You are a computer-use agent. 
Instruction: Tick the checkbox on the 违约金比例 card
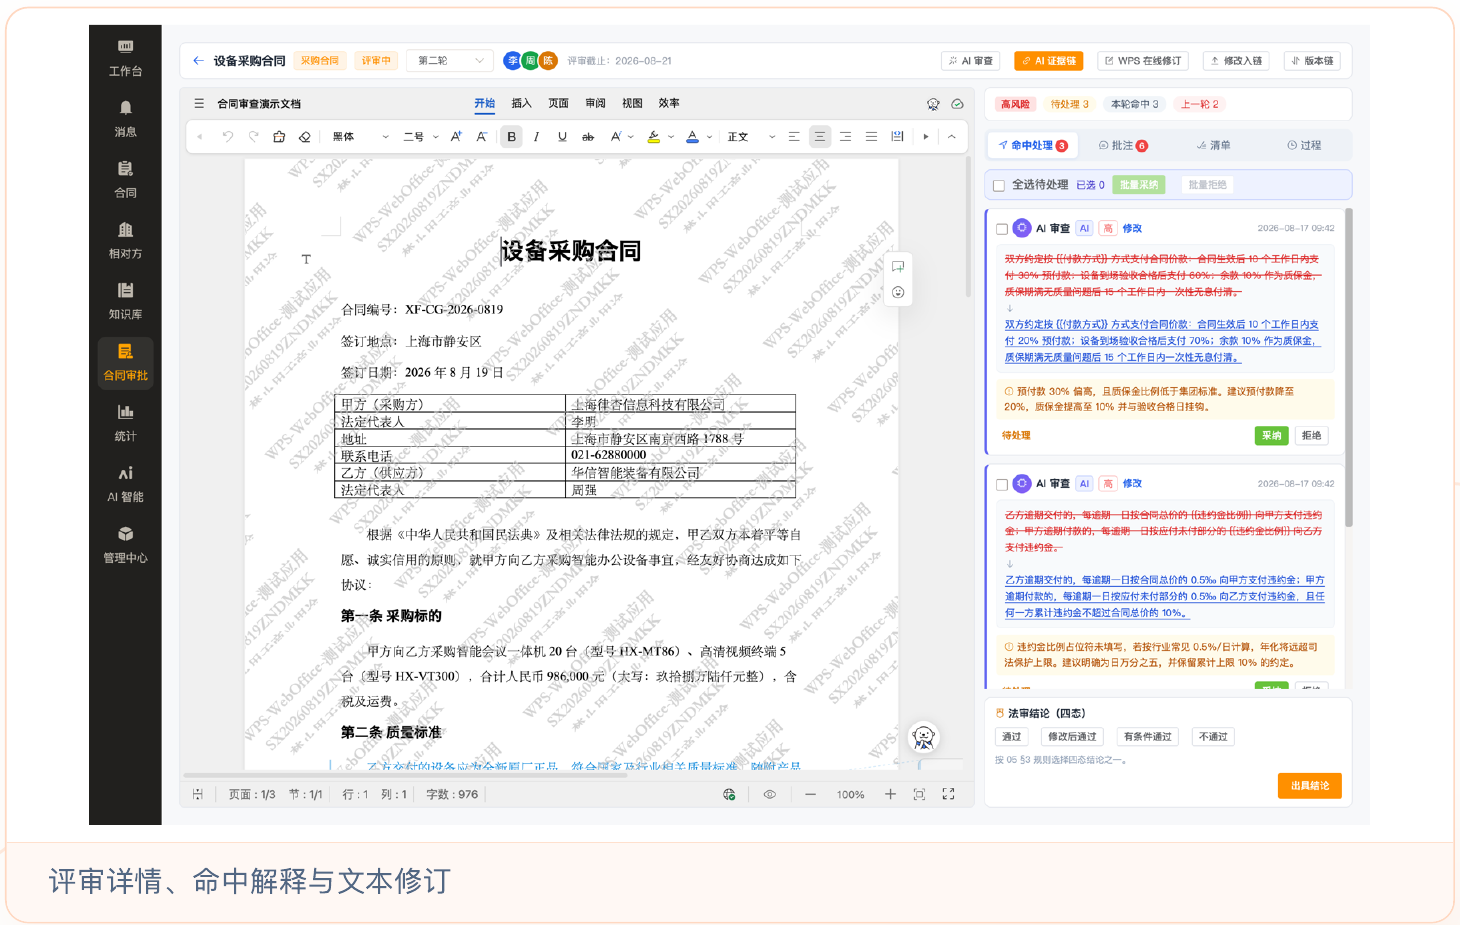[x=1002, y=484]
